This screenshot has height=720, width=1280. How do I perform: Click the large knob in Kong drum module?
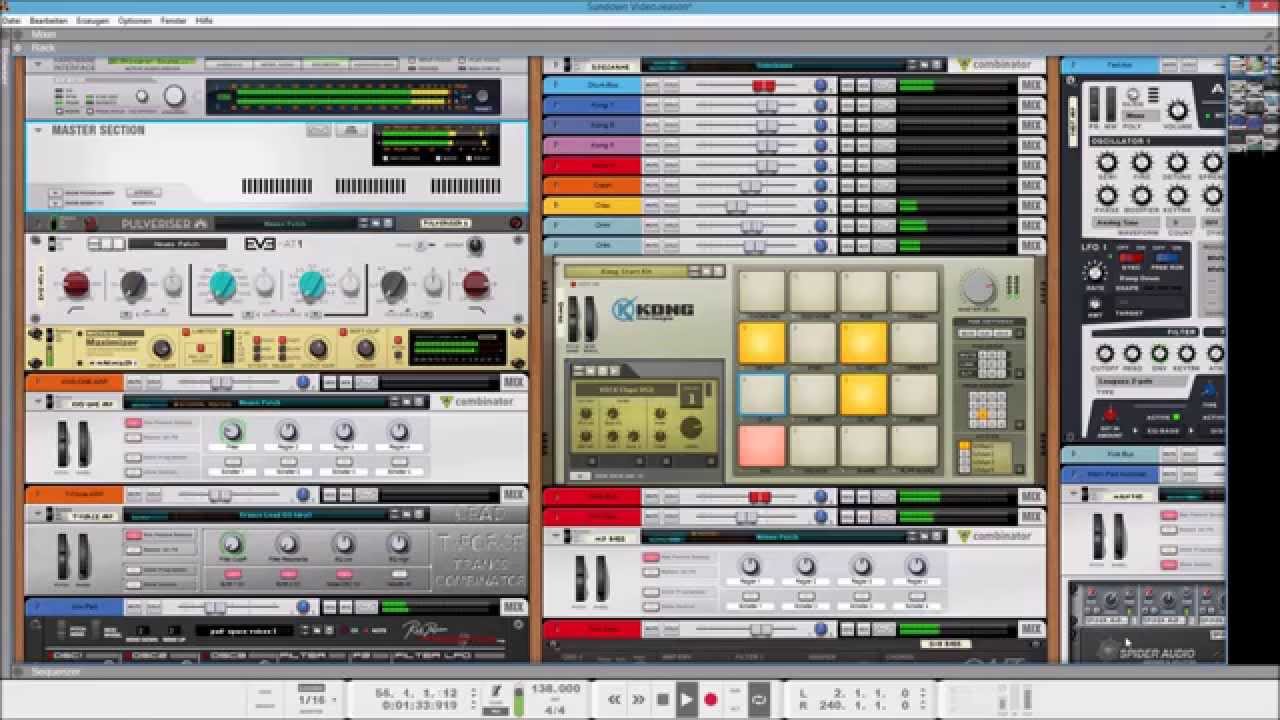tap(690, 428)
